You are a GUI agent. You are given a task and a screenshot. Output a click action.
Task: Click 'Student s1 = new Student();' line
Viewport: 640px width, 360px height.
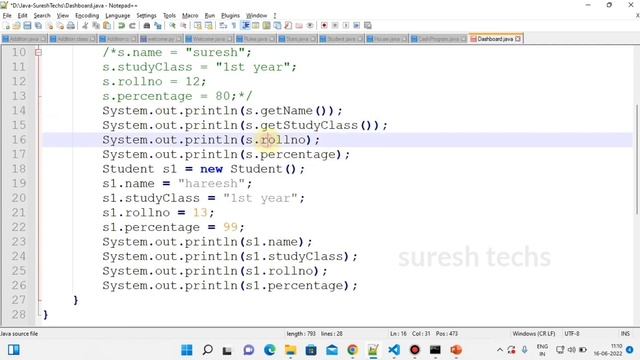pos(203,169)
